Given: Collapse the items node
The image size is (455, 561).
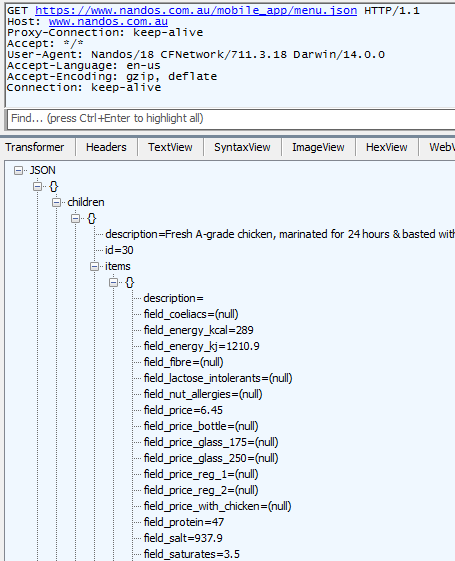Looking at the screenshot, I should 94,267.
